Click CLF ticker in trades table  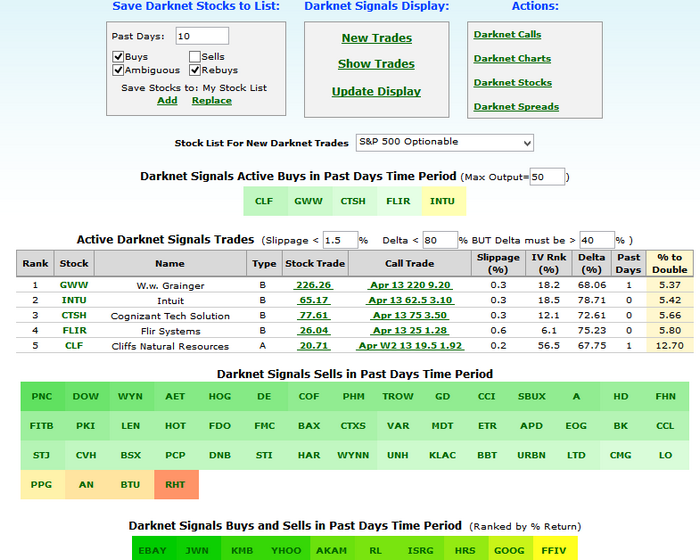74,346
